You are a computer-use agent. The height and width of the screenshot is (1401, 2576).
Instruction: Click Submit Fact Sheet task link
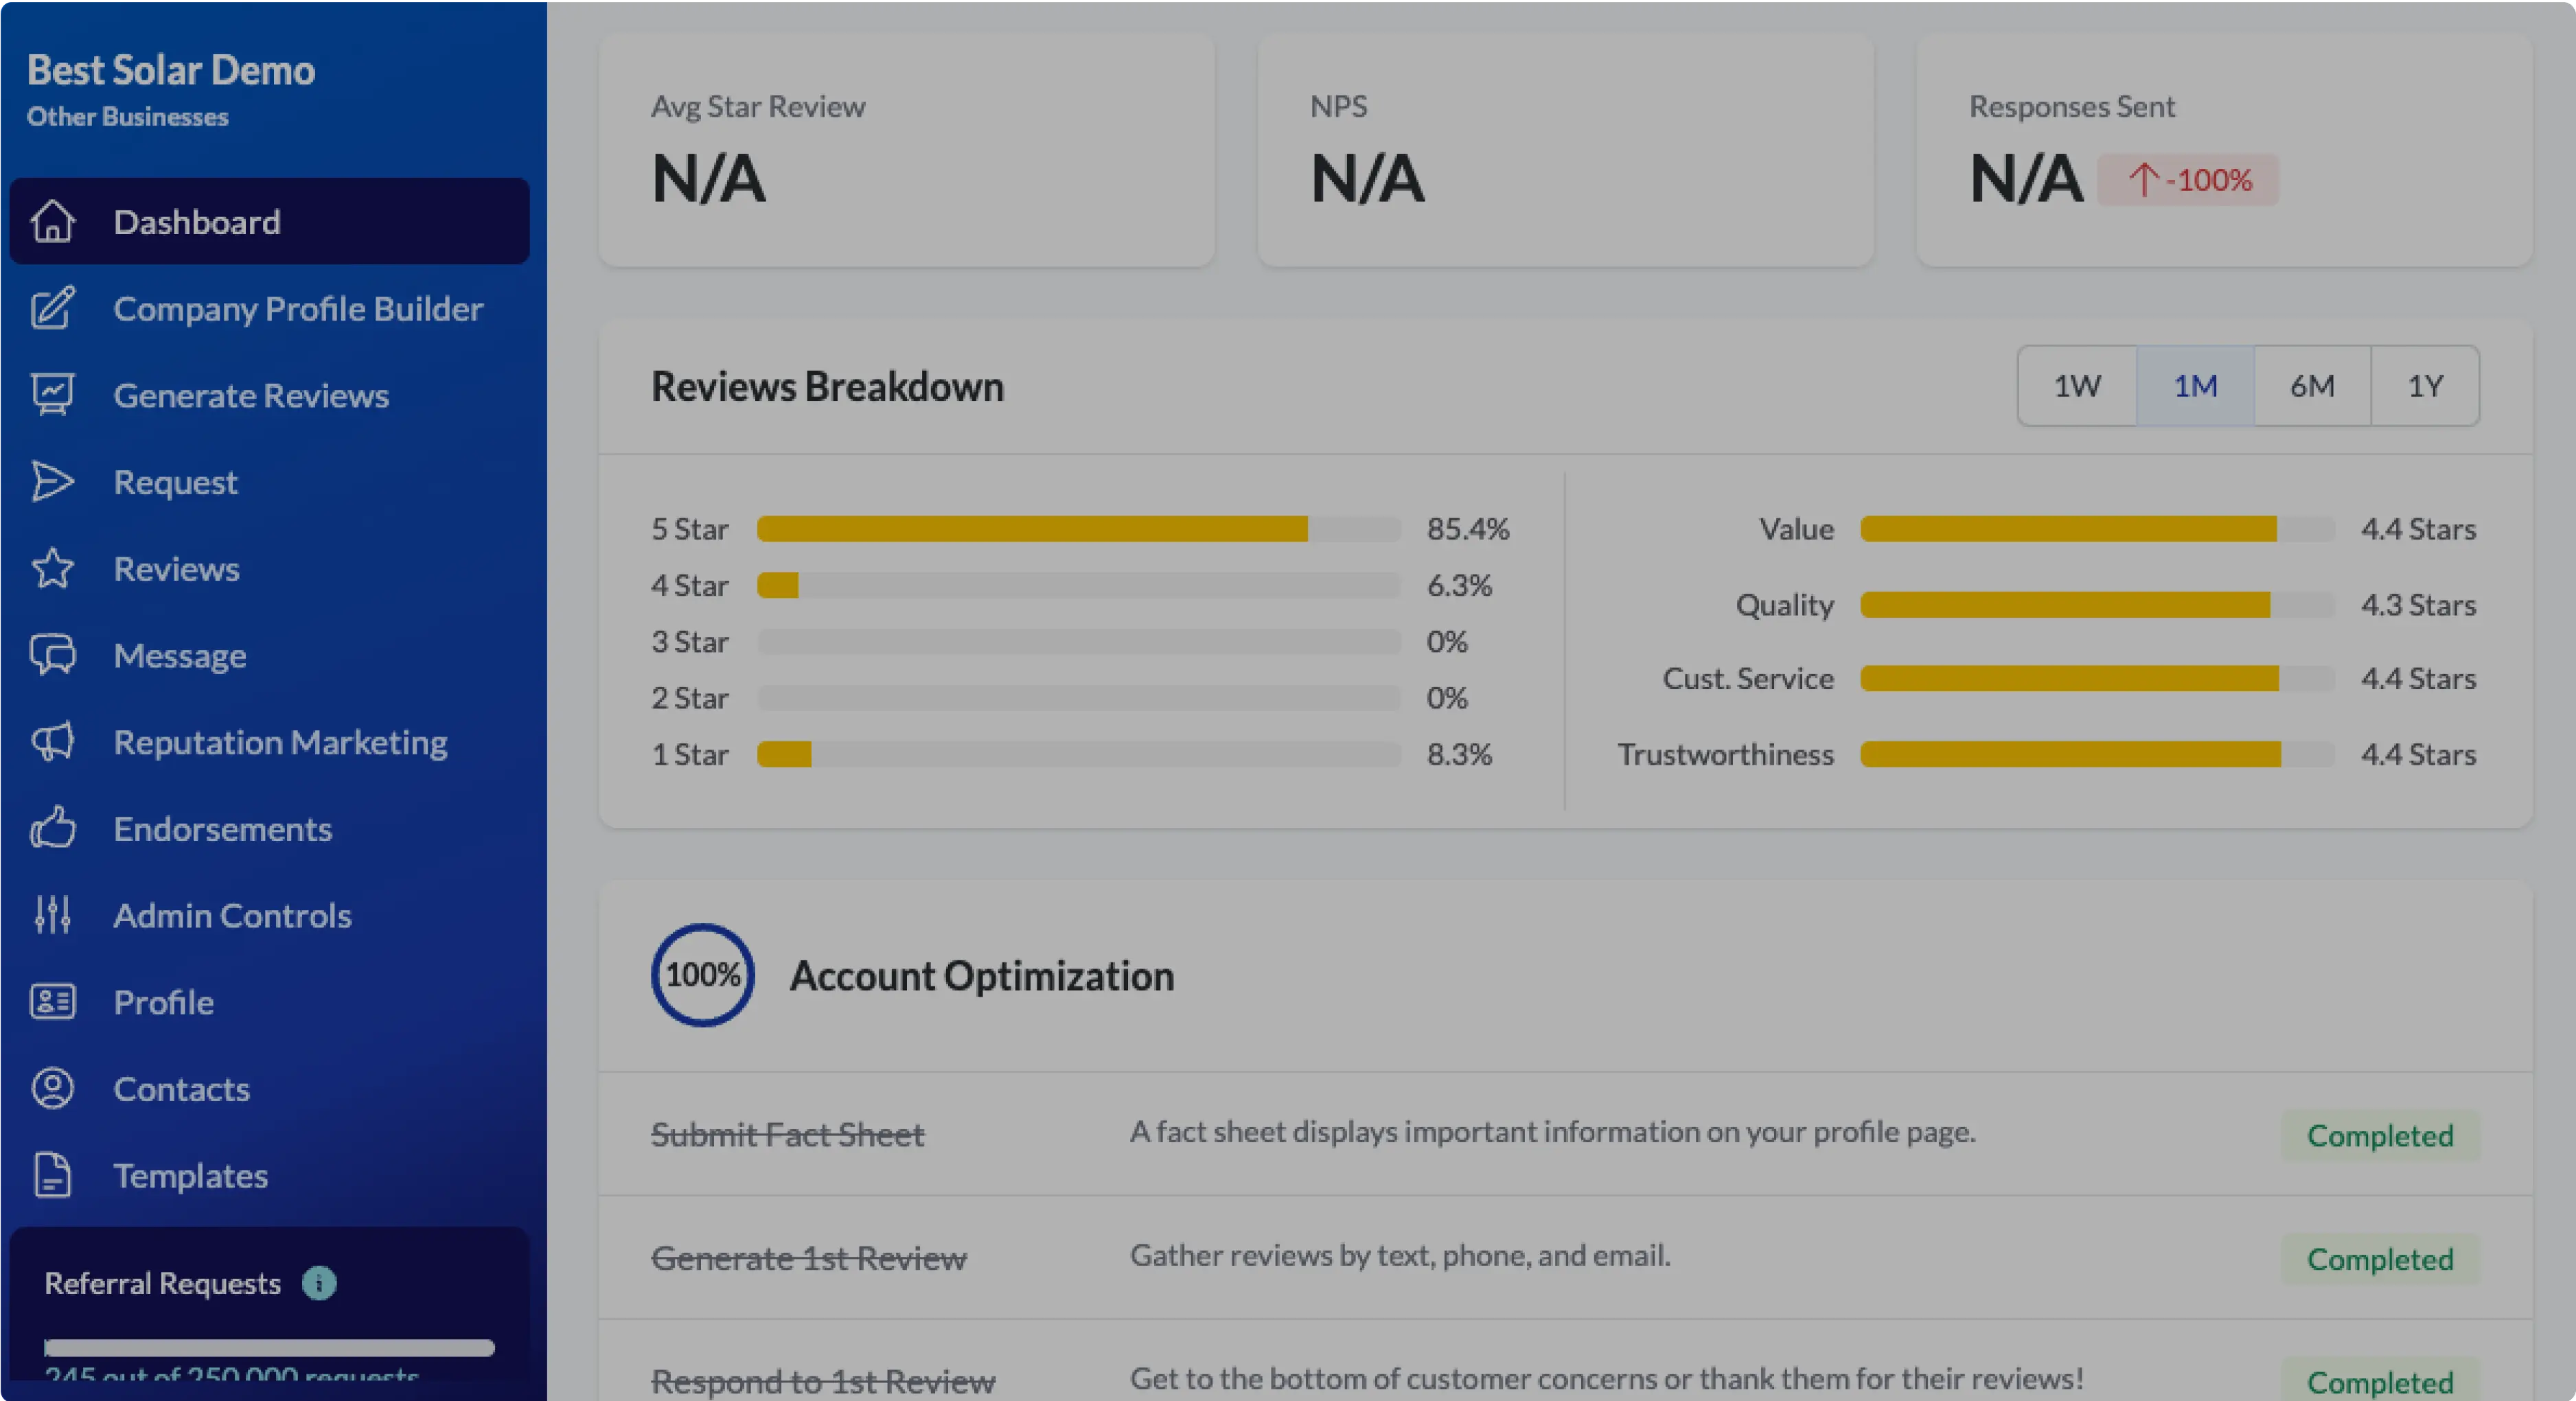point(787,1135)
